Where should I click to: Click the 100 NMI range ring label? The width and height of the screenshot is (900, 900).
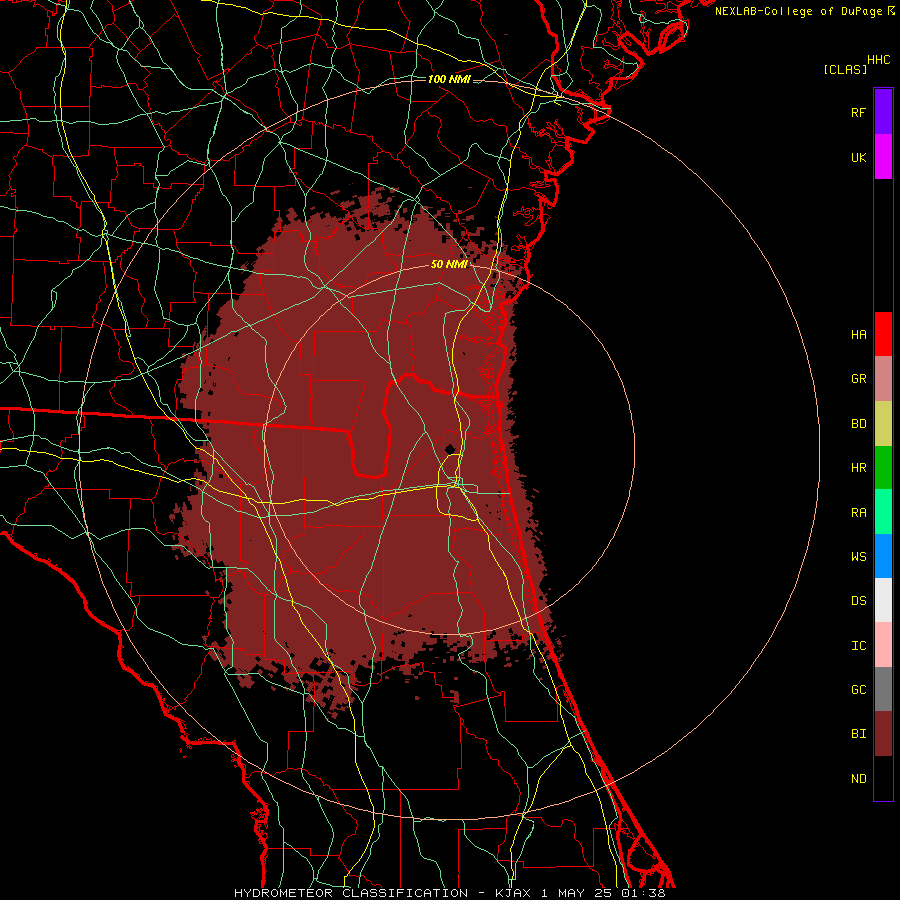pos(449,79)
